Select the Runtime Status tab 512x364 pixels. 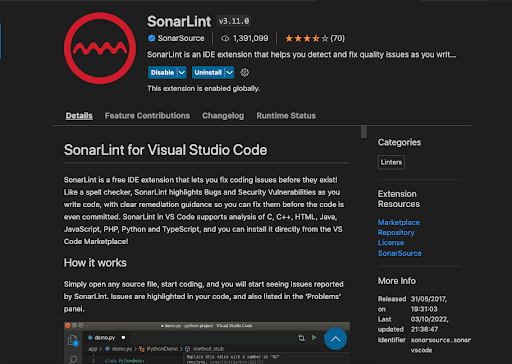286,116
